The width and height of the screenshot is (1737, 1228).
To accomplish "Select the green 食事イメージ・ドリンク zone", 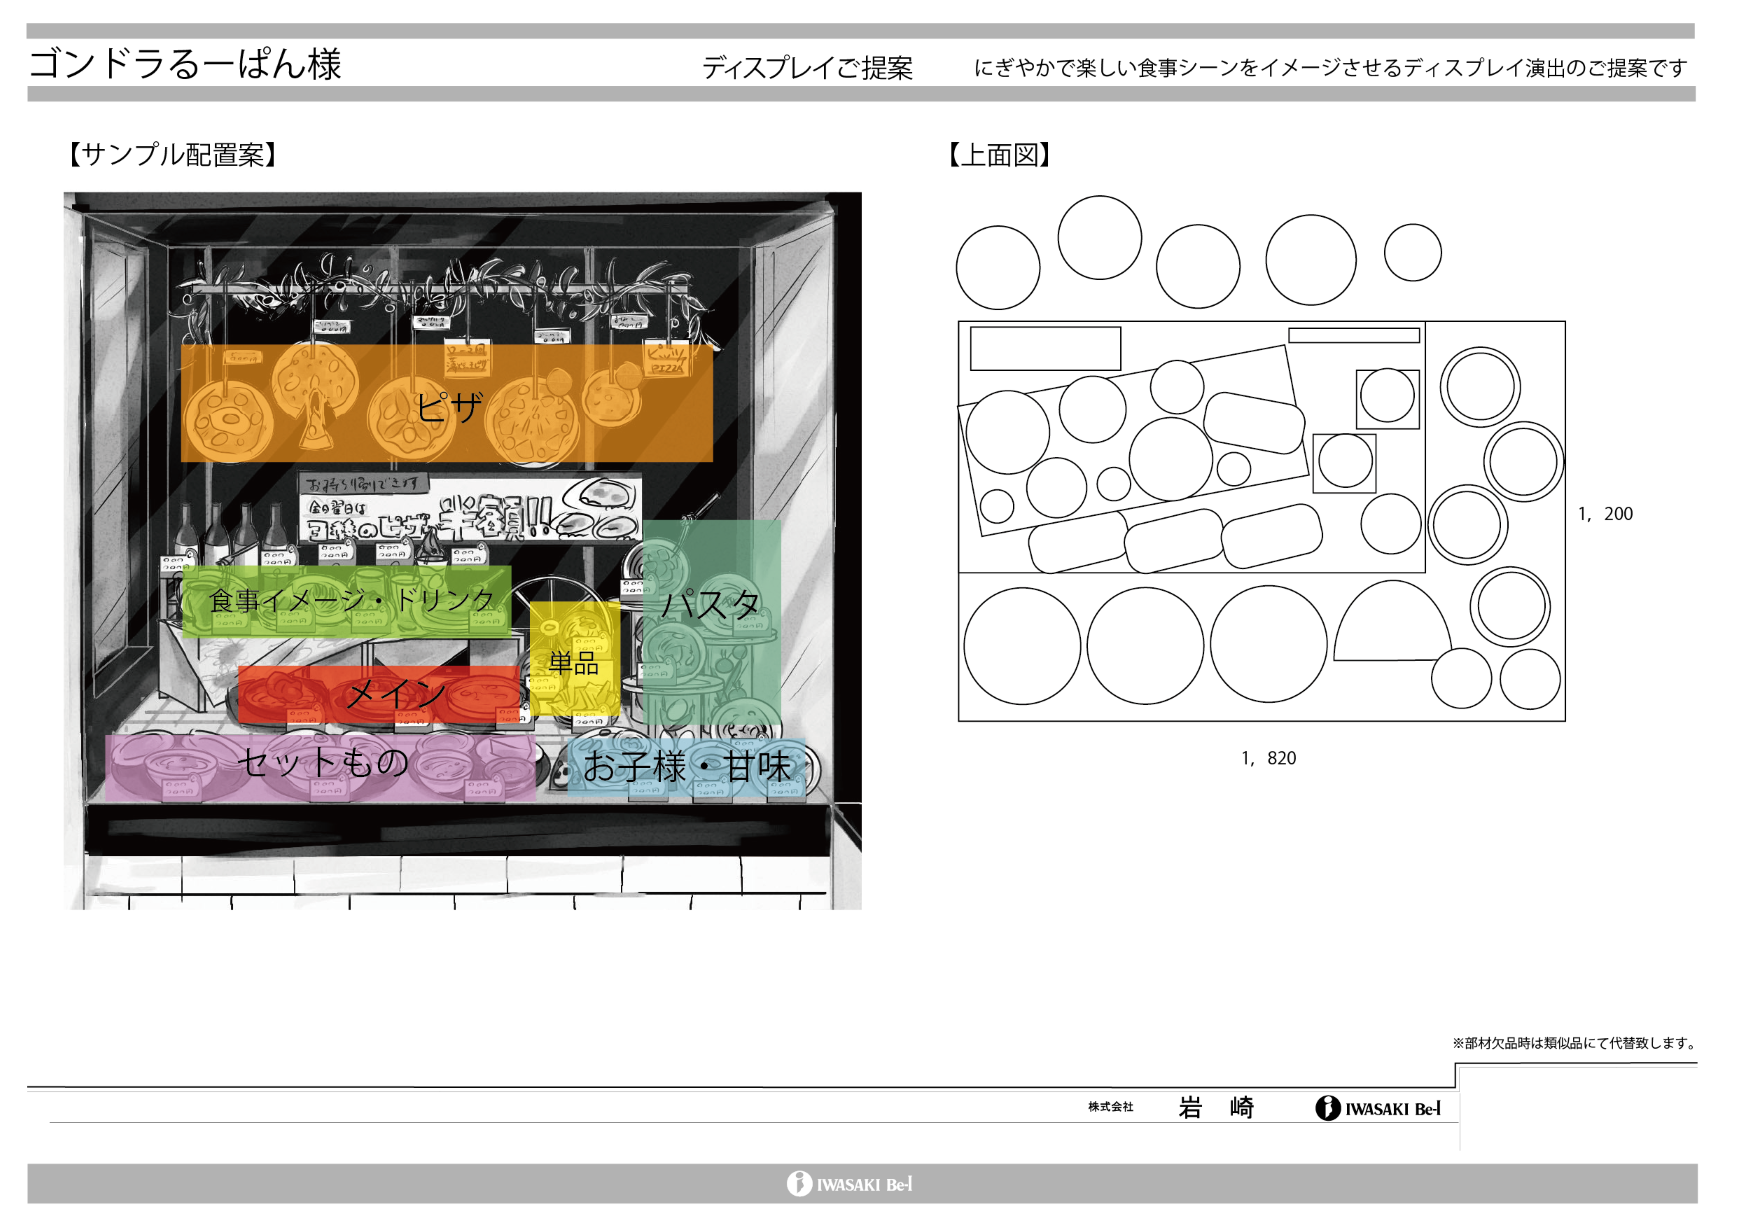I will 347,601.
